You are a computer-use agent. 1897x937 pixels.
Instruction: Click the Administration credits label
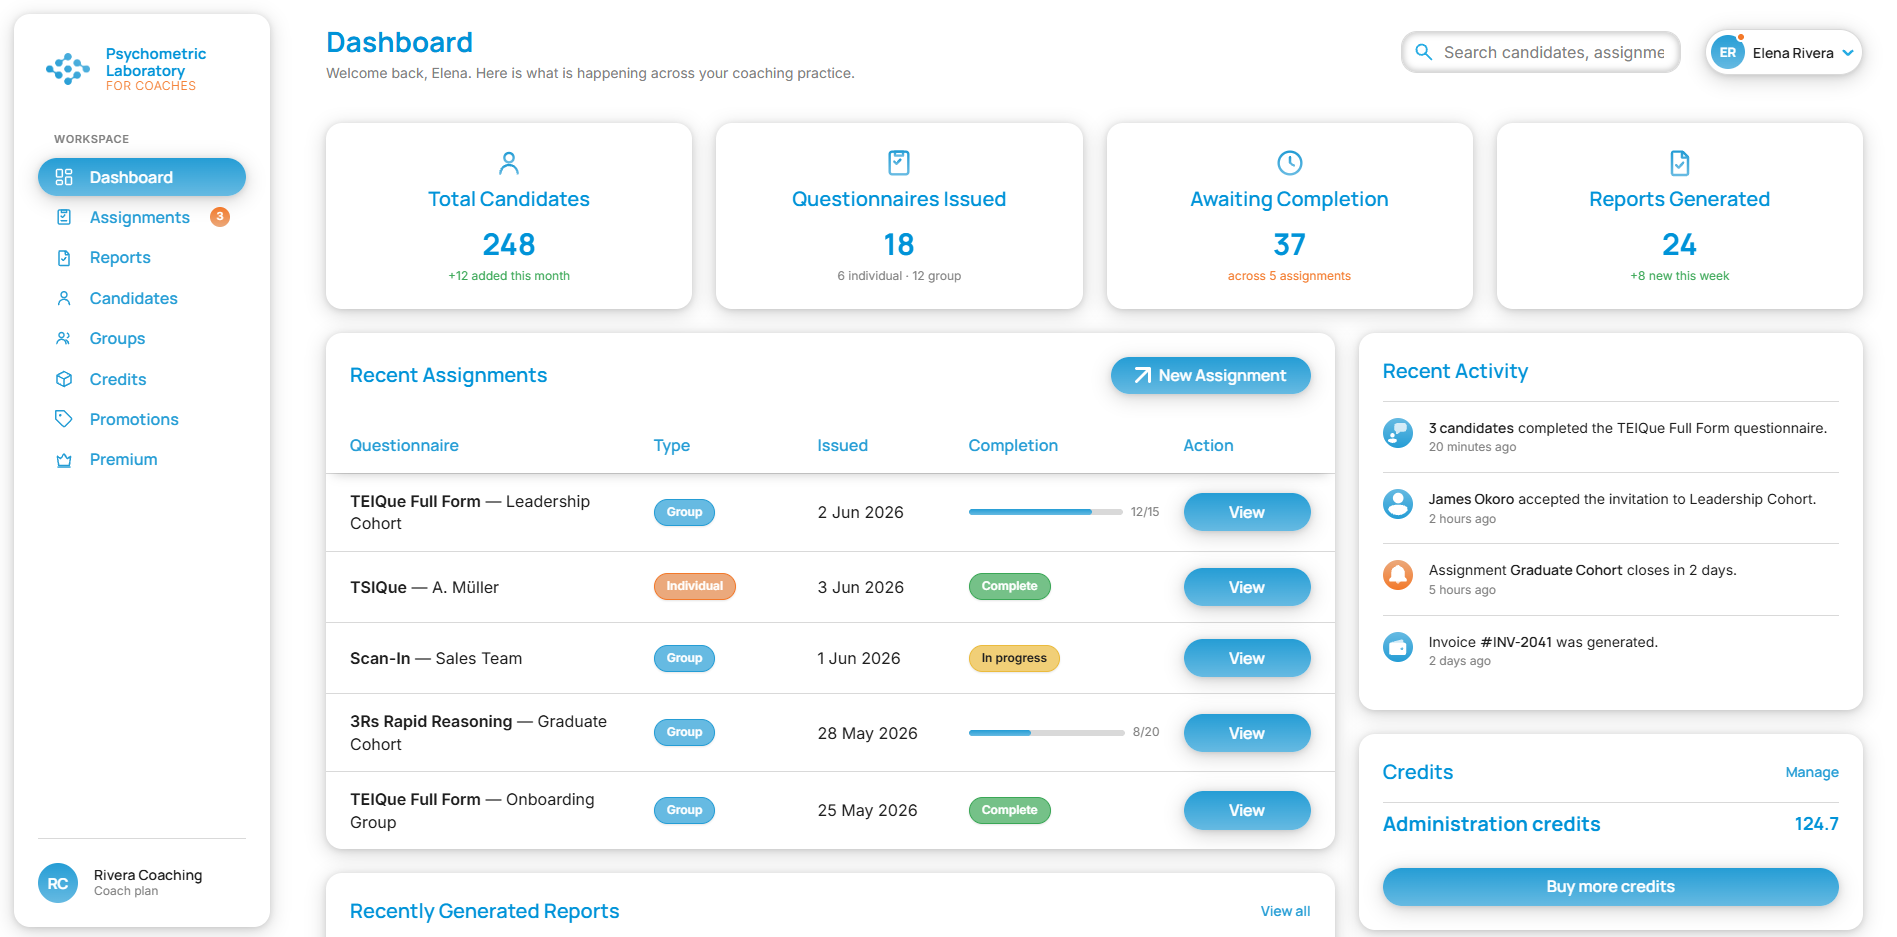pos(1491,824)
